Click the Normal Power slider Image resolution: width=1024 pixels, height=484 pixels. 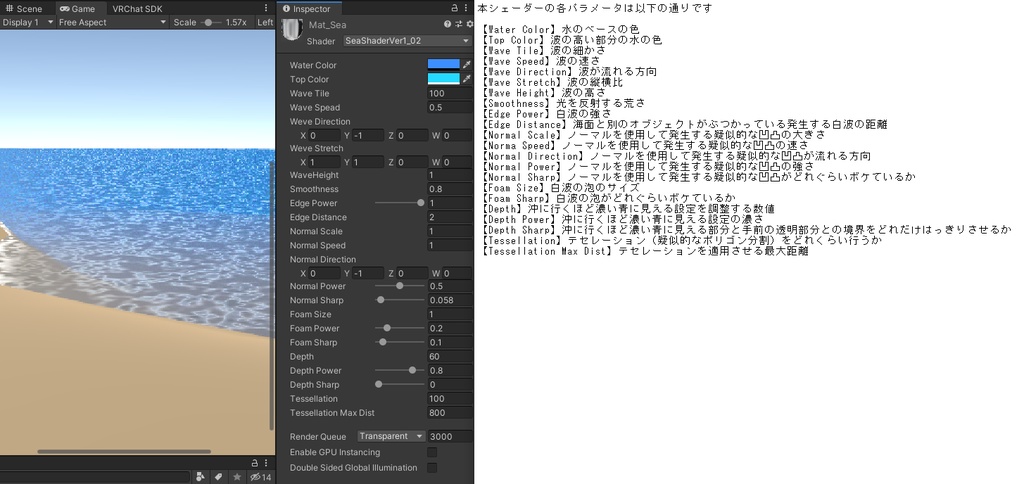400,286
